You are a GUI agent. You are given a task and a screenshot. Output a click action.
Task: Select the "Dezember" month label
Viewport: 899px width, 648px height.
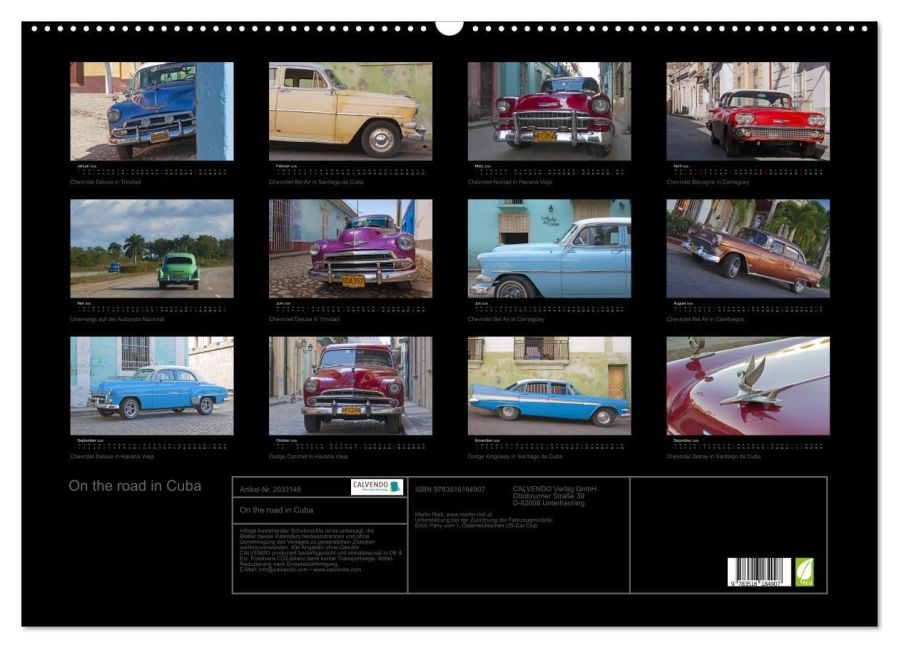(683, 440)
